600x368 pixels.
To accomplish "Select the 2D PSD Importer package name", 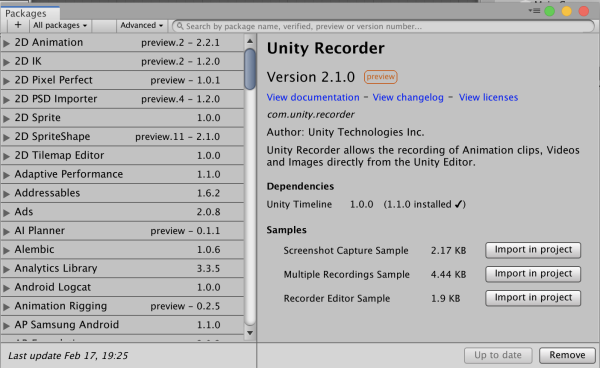I will (x=56, y=99).
